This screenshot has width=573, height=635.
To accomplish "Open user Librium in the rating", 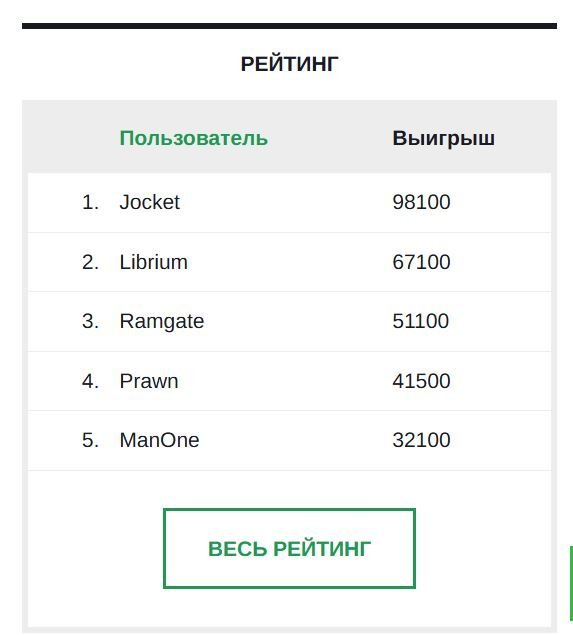I will [153, 262].
